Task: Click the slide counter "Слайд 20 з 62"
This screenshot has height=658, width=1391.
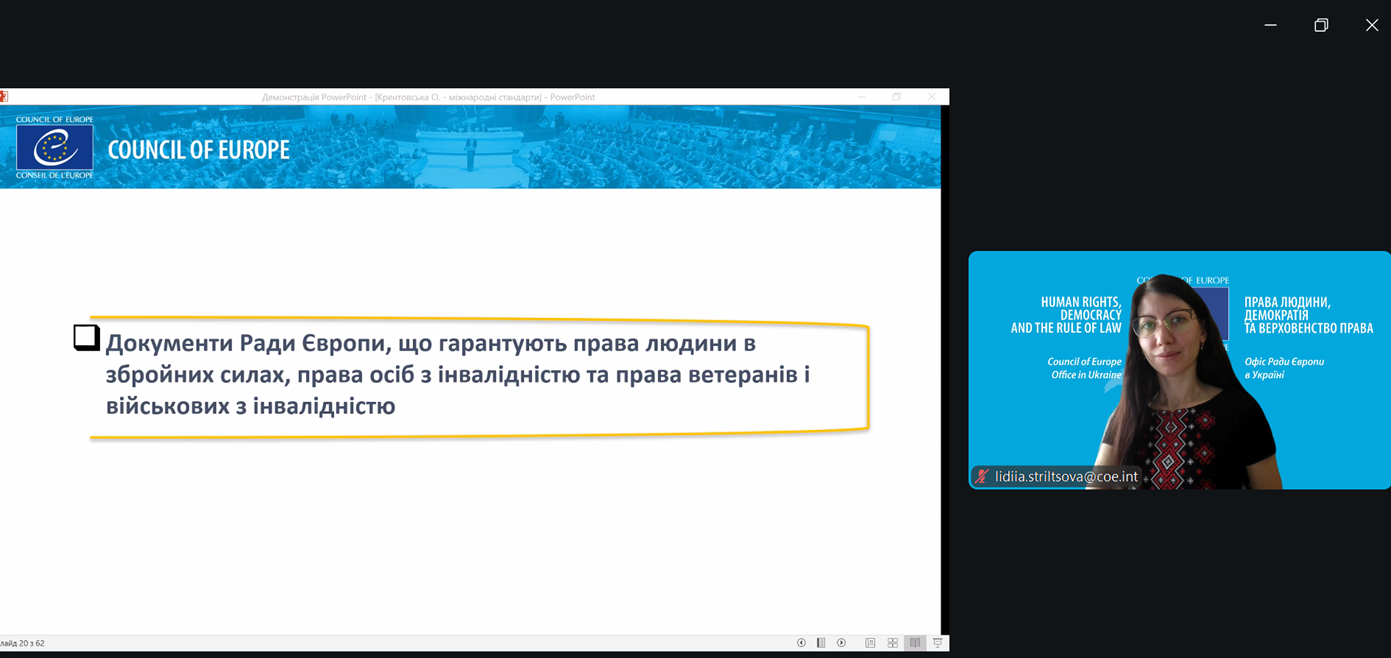Action: pos(22,643)
